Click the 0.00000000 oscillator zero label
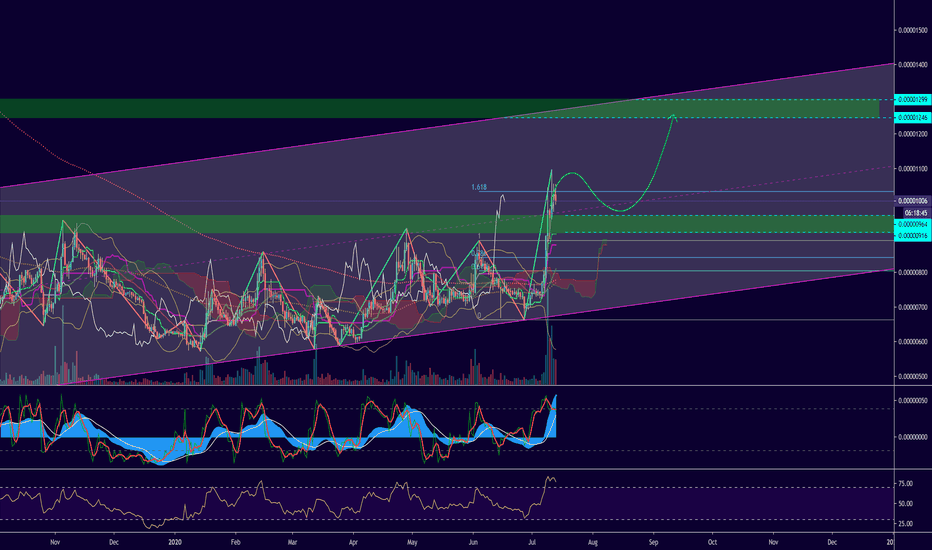The height and width of the screenshot is (550, 932). [x=912, y=437]
